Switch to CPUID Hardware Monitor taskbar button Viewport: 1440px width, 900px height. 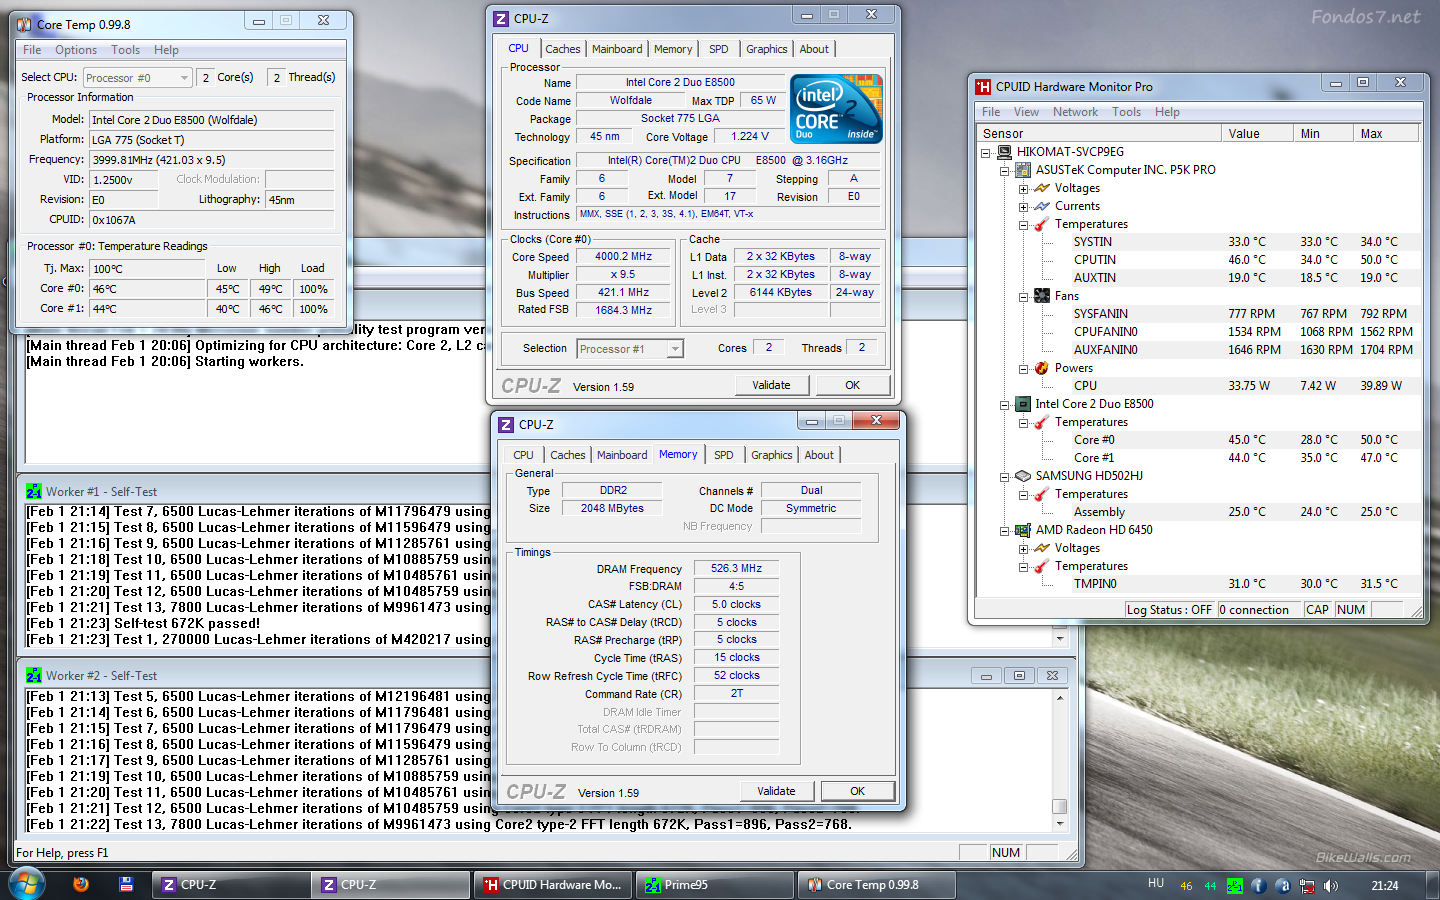[x=553, y=885]
